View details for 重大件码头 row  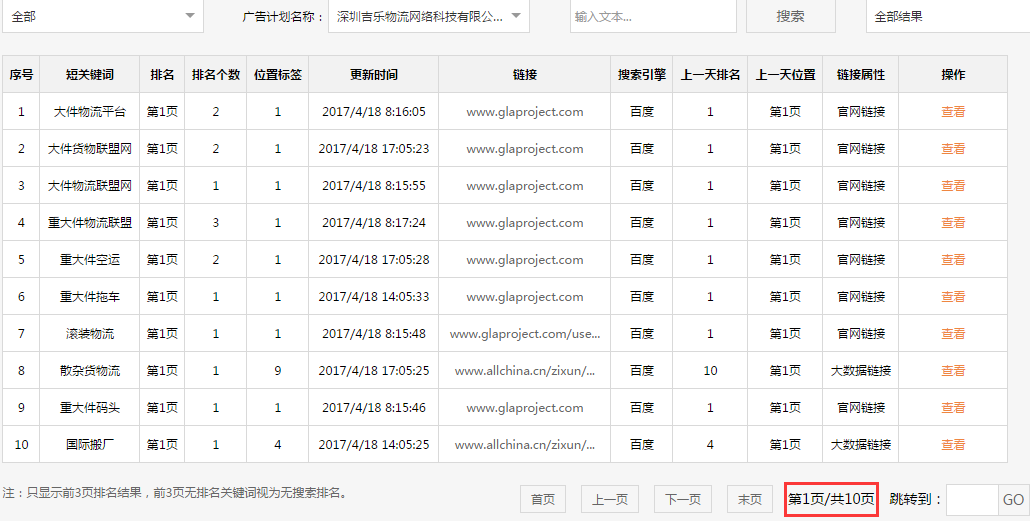click(953, 408)
